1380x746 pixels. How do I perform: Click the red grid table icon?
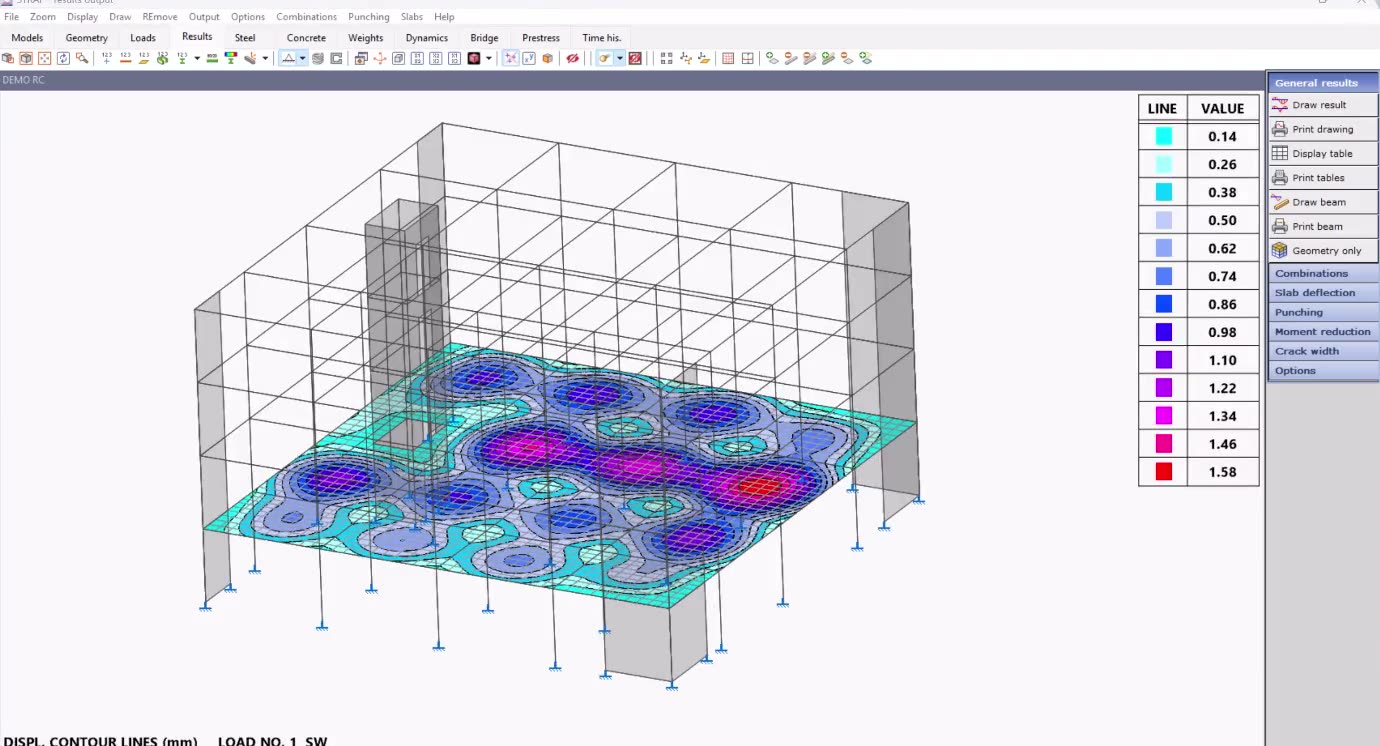pyautogui.click(x=728, y=58)
